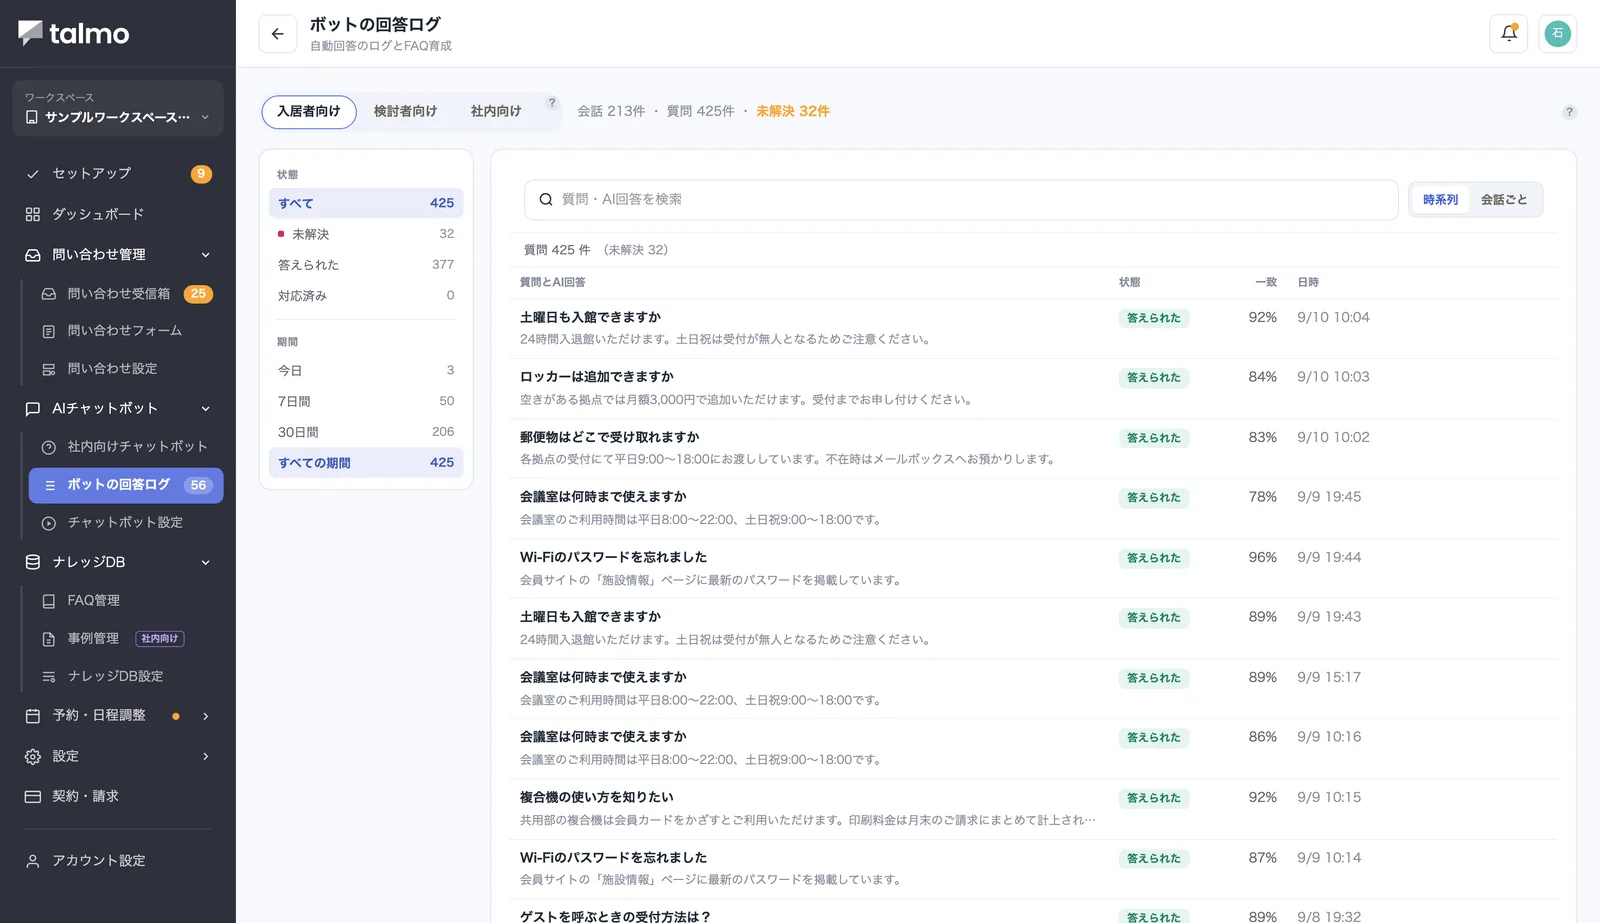Click 未解決 32件 link
This screenshot has width=1600, height=923.
792,112
